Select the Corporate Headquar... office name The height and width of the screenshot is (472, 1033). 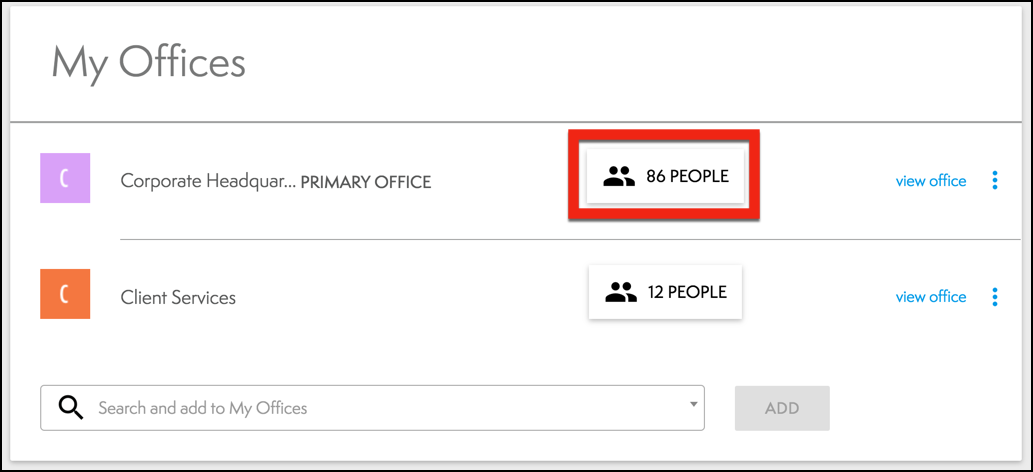(x=208, y=181)
